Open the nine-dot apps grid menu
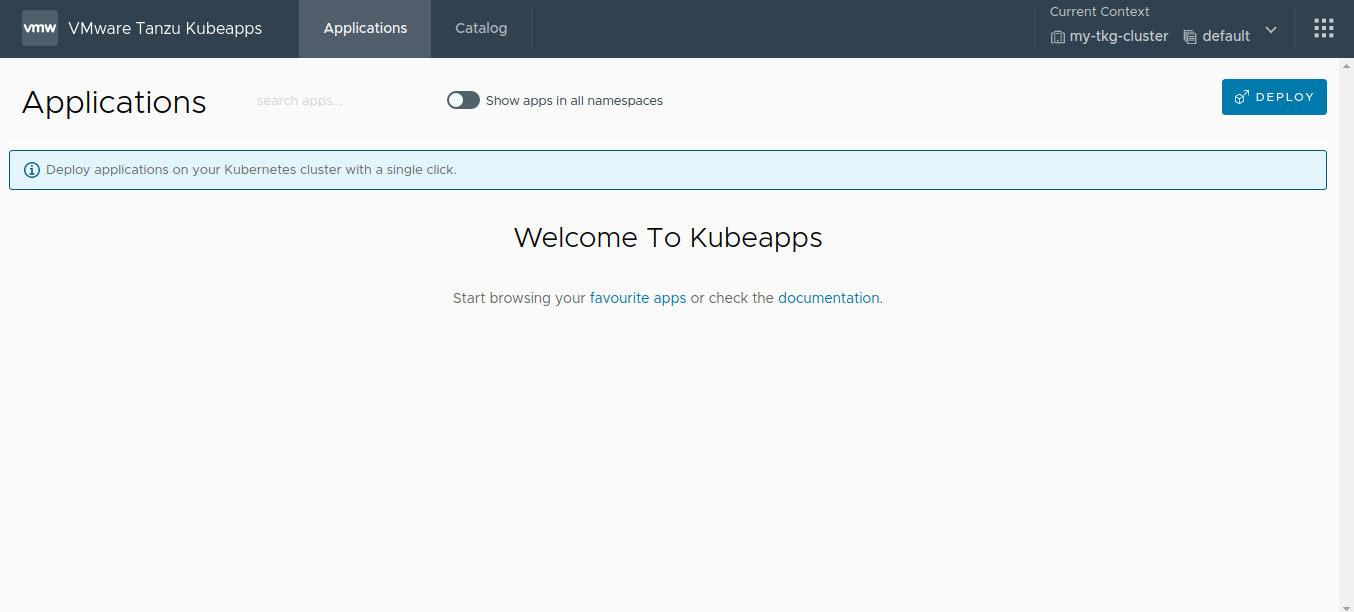The image size is (1354, 612). [1324, 27]
